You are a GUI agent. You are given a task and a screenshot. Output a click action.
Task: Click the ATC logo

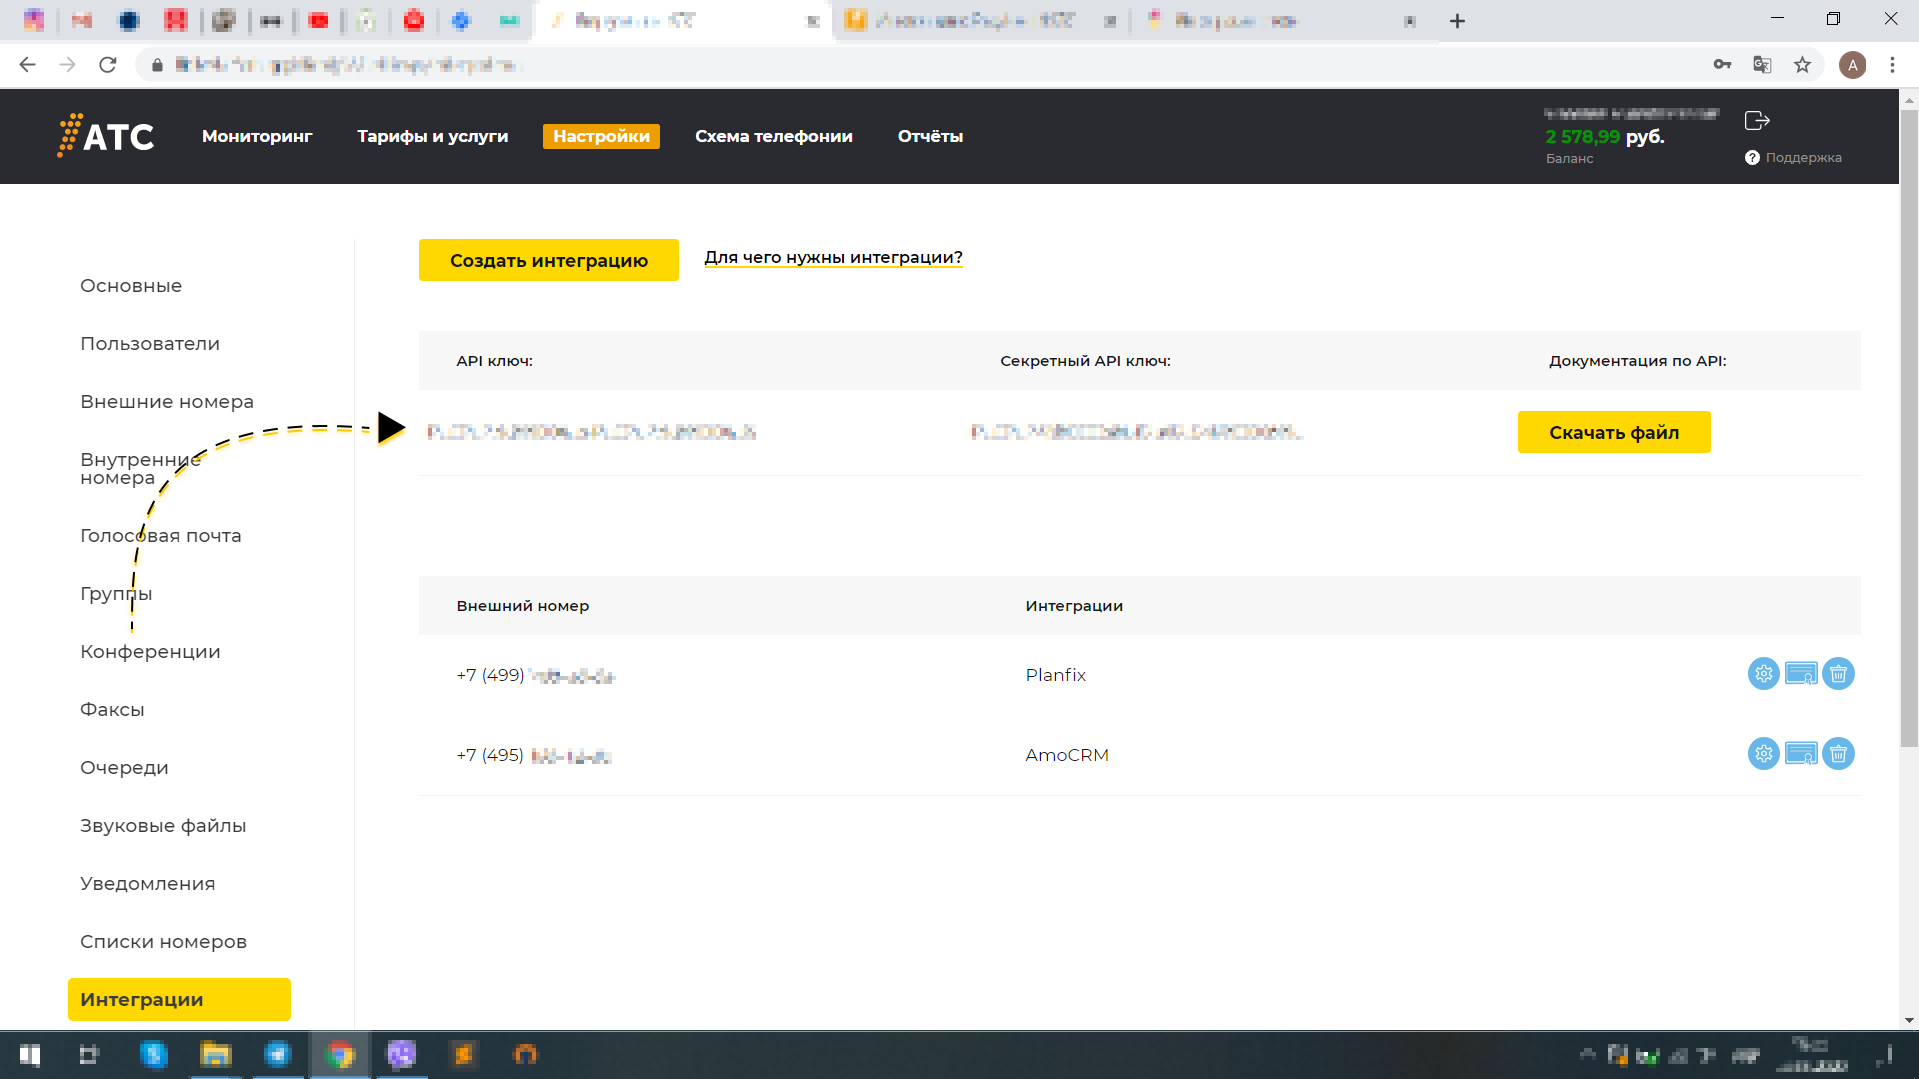106,136
